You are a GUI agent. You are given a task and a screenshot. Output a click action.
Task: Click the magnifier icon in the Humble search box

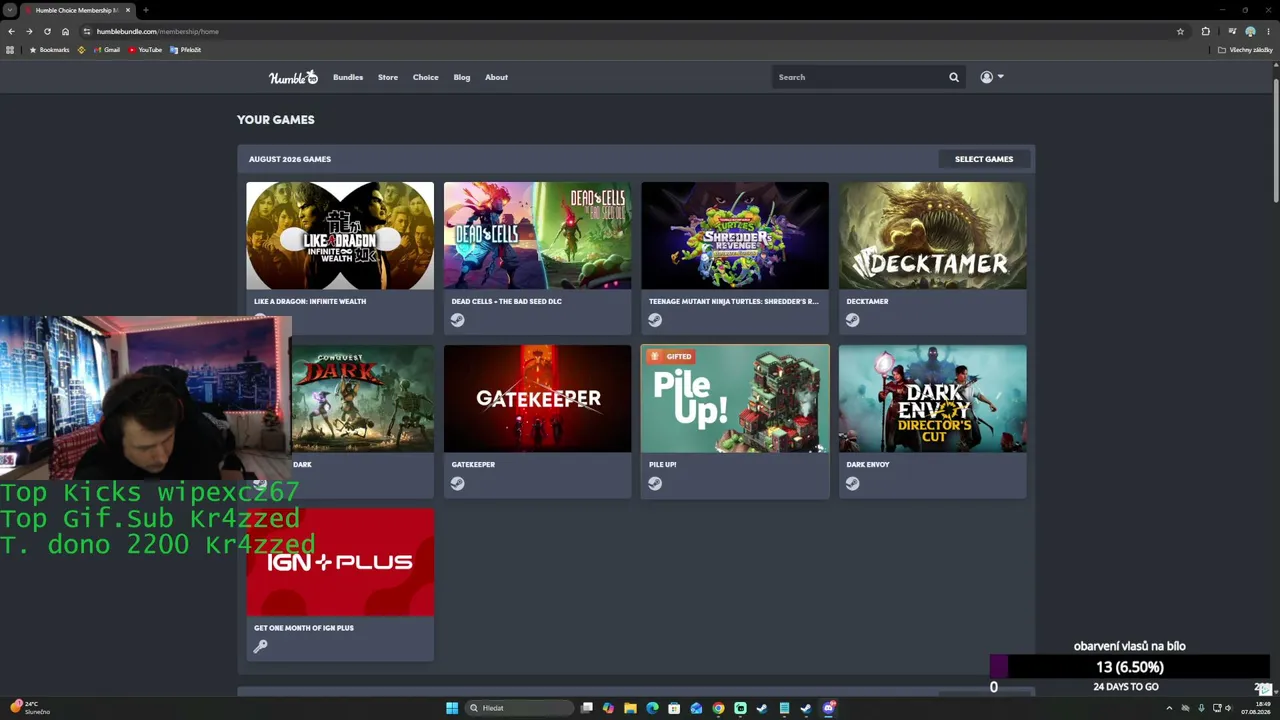[954, 77]
